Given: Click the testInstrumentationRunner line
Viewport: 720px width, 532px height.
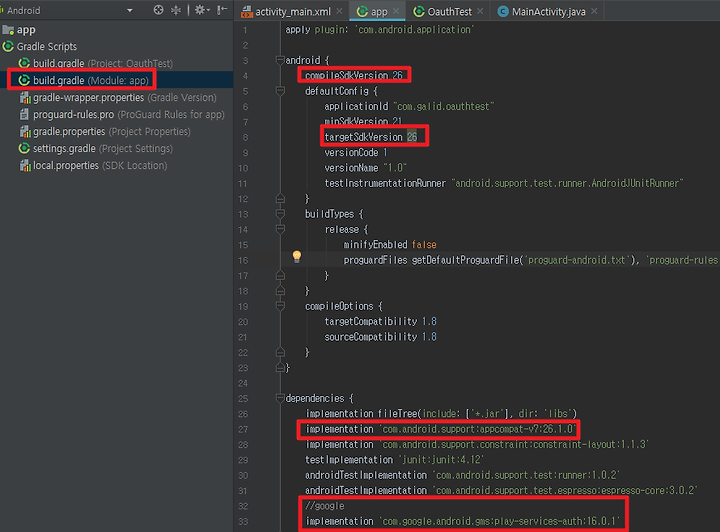Looking at the screenshot, I should click(504, 183).
